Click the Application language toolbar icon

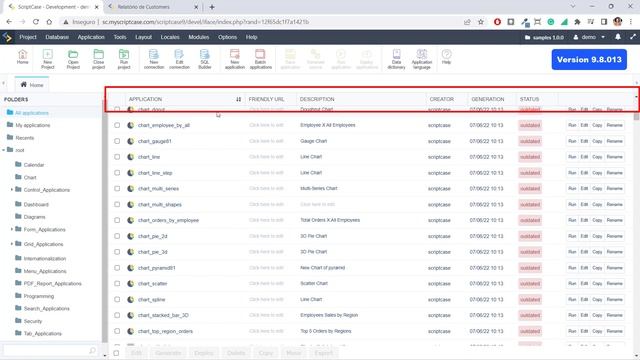pos(422,59)
